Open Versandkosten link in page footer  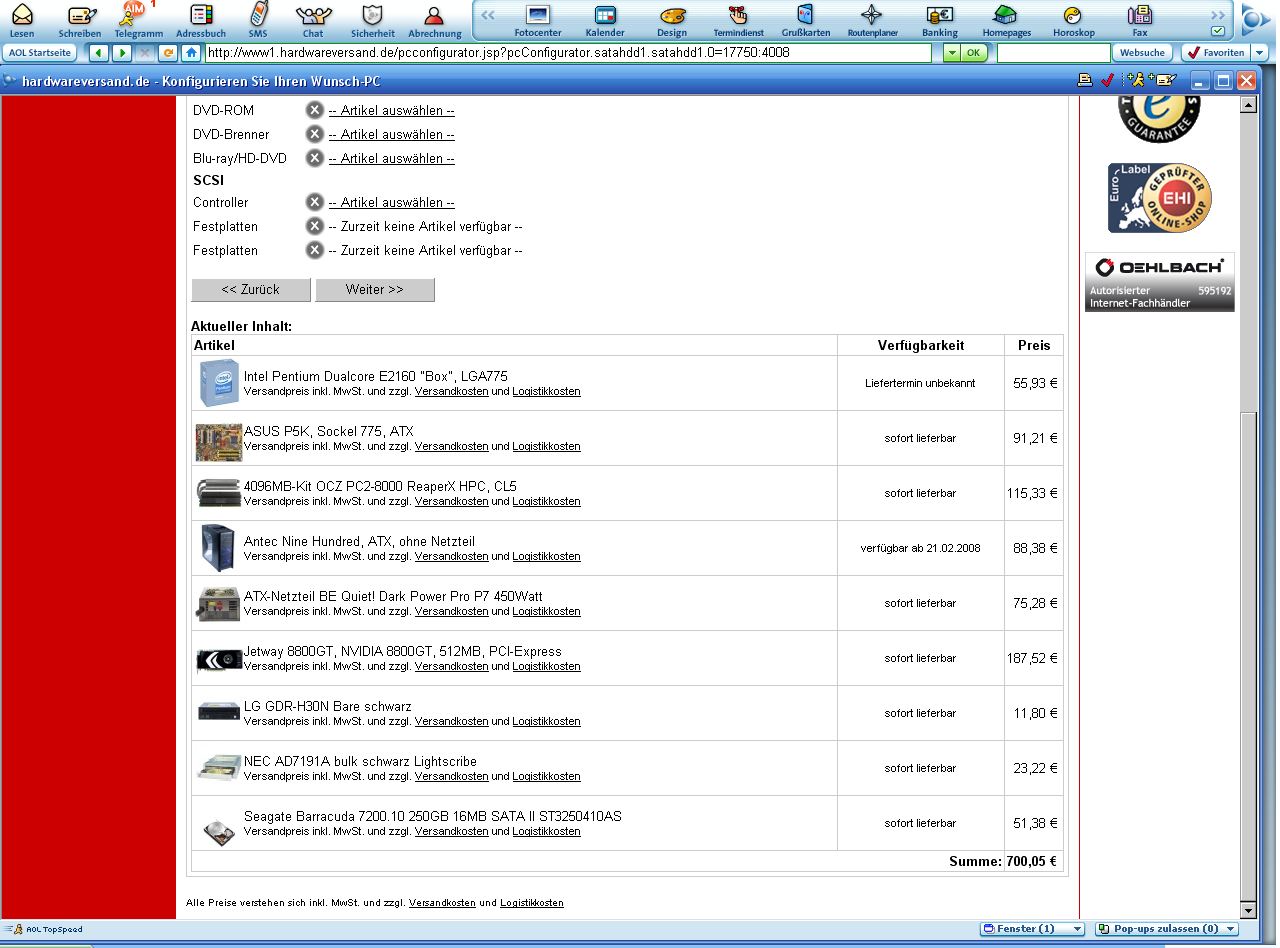pyautogui.click(x=442, y=903)
